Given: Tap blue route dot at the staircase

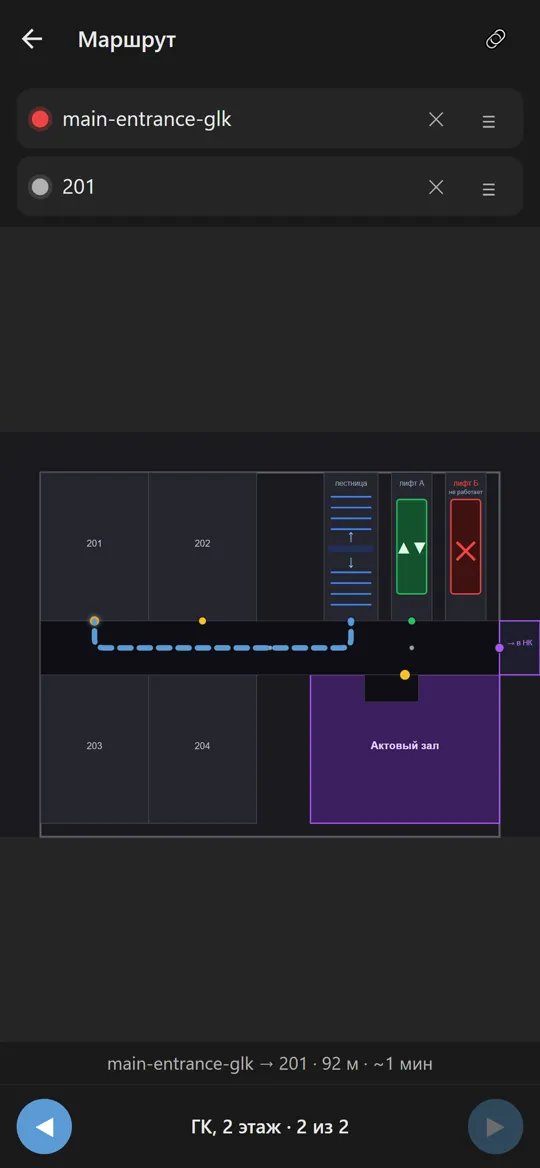Looking at the screenshot, I should click(351, 621).
